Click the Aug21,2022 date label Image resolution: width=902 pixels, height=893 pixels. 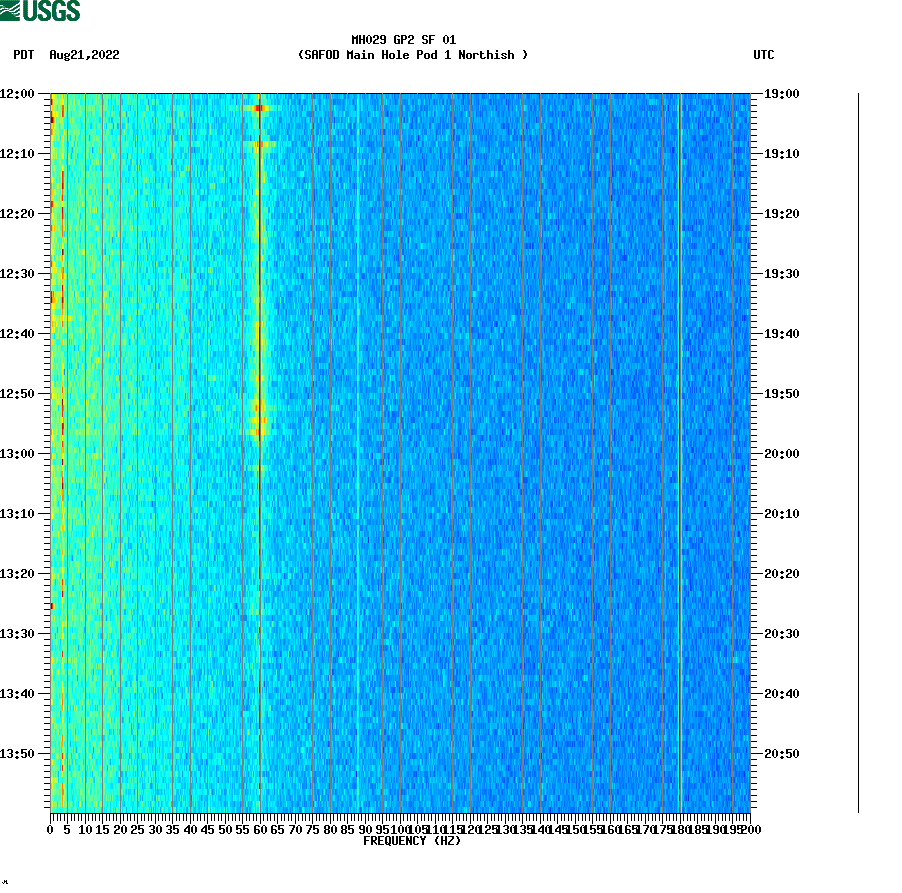click(x=82, y=56)
